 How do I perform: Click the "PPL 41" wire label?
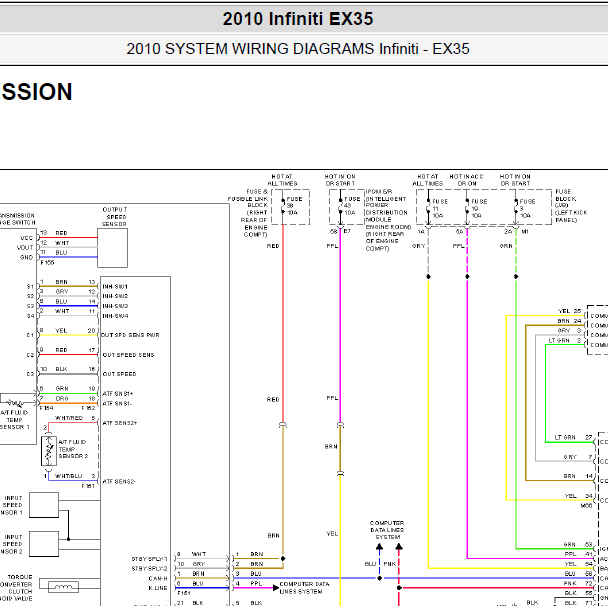(x=578, y=554)
